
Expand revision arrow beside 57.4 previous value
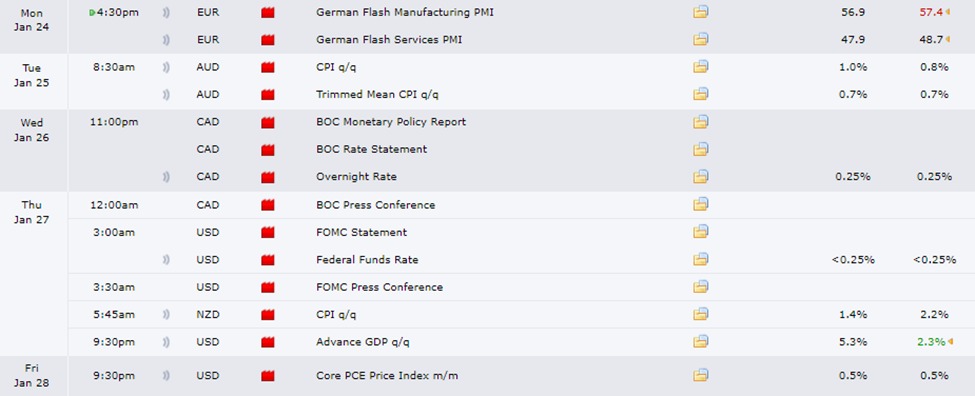(x=948, y=12)
